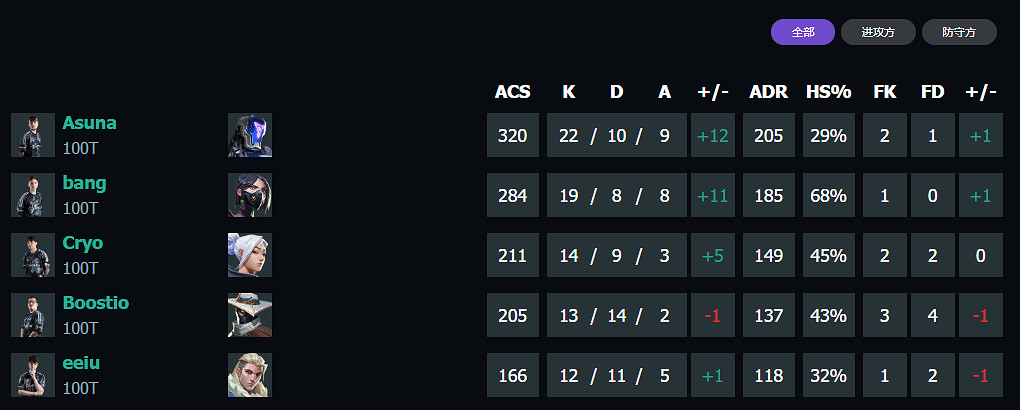Sort by FK column header
Image resolution: width=1020 pixels, height=410 pixels.
[884, 92]
